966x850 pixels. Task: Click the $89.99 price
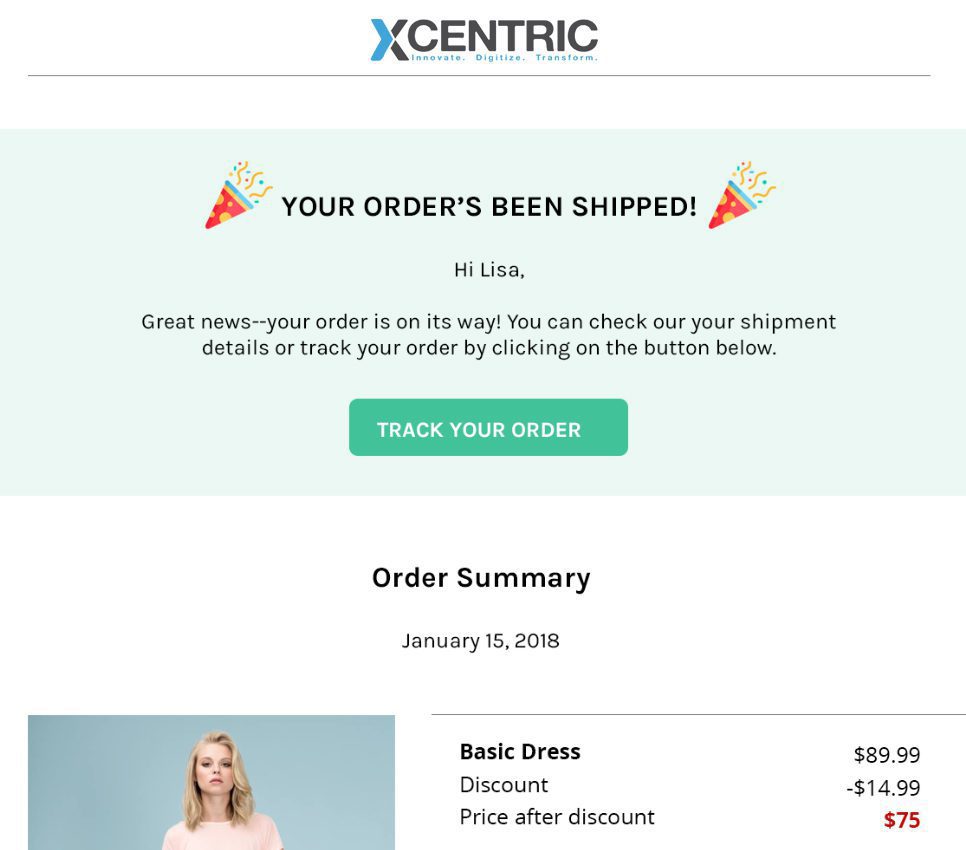pyautogui.click(x=888, y=753)
